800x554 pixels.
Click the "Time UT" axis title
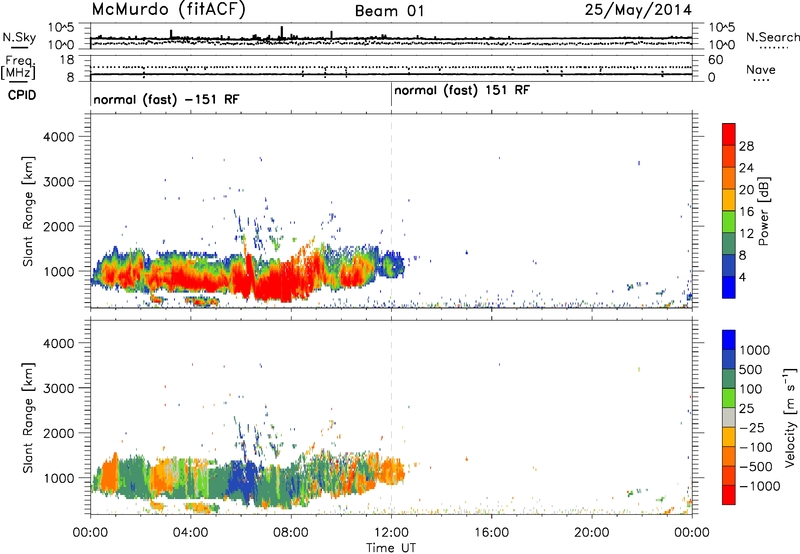click(x=391, y=548)
